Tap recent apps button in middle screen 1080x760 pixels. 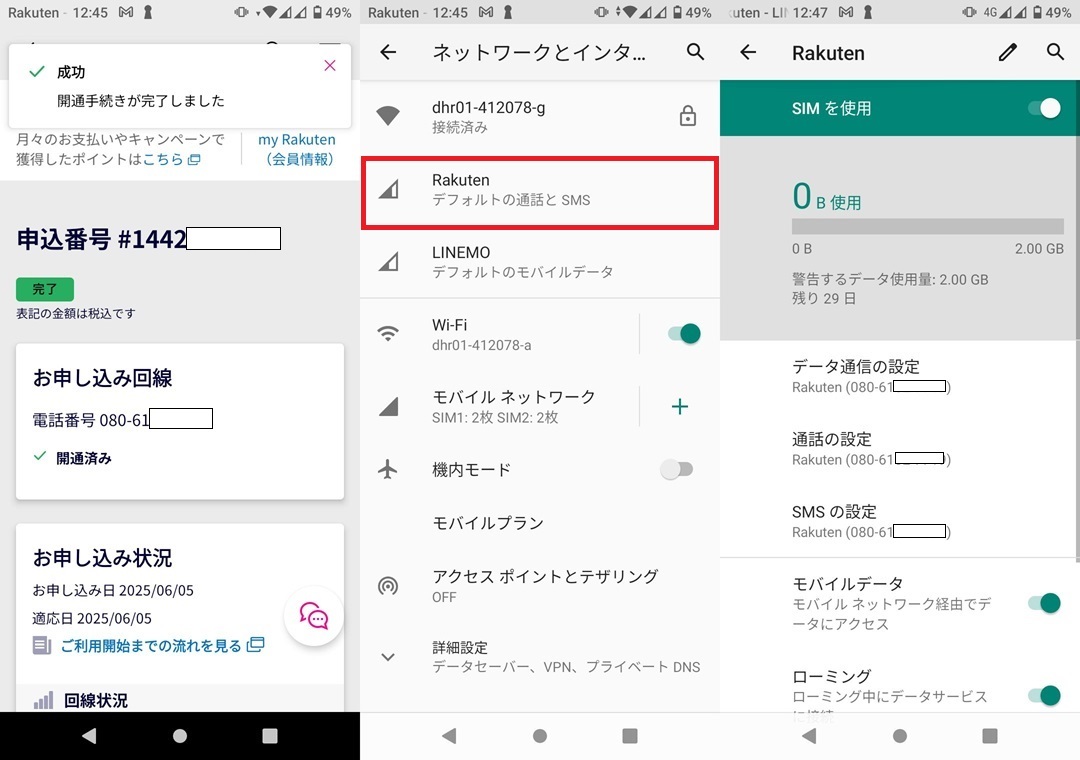click(630, 736)
